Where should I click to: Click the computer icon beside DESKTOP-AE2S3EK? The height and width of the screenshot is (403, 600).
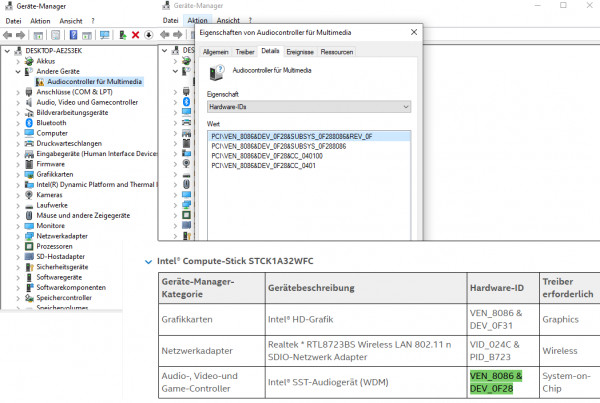(18, 51)
